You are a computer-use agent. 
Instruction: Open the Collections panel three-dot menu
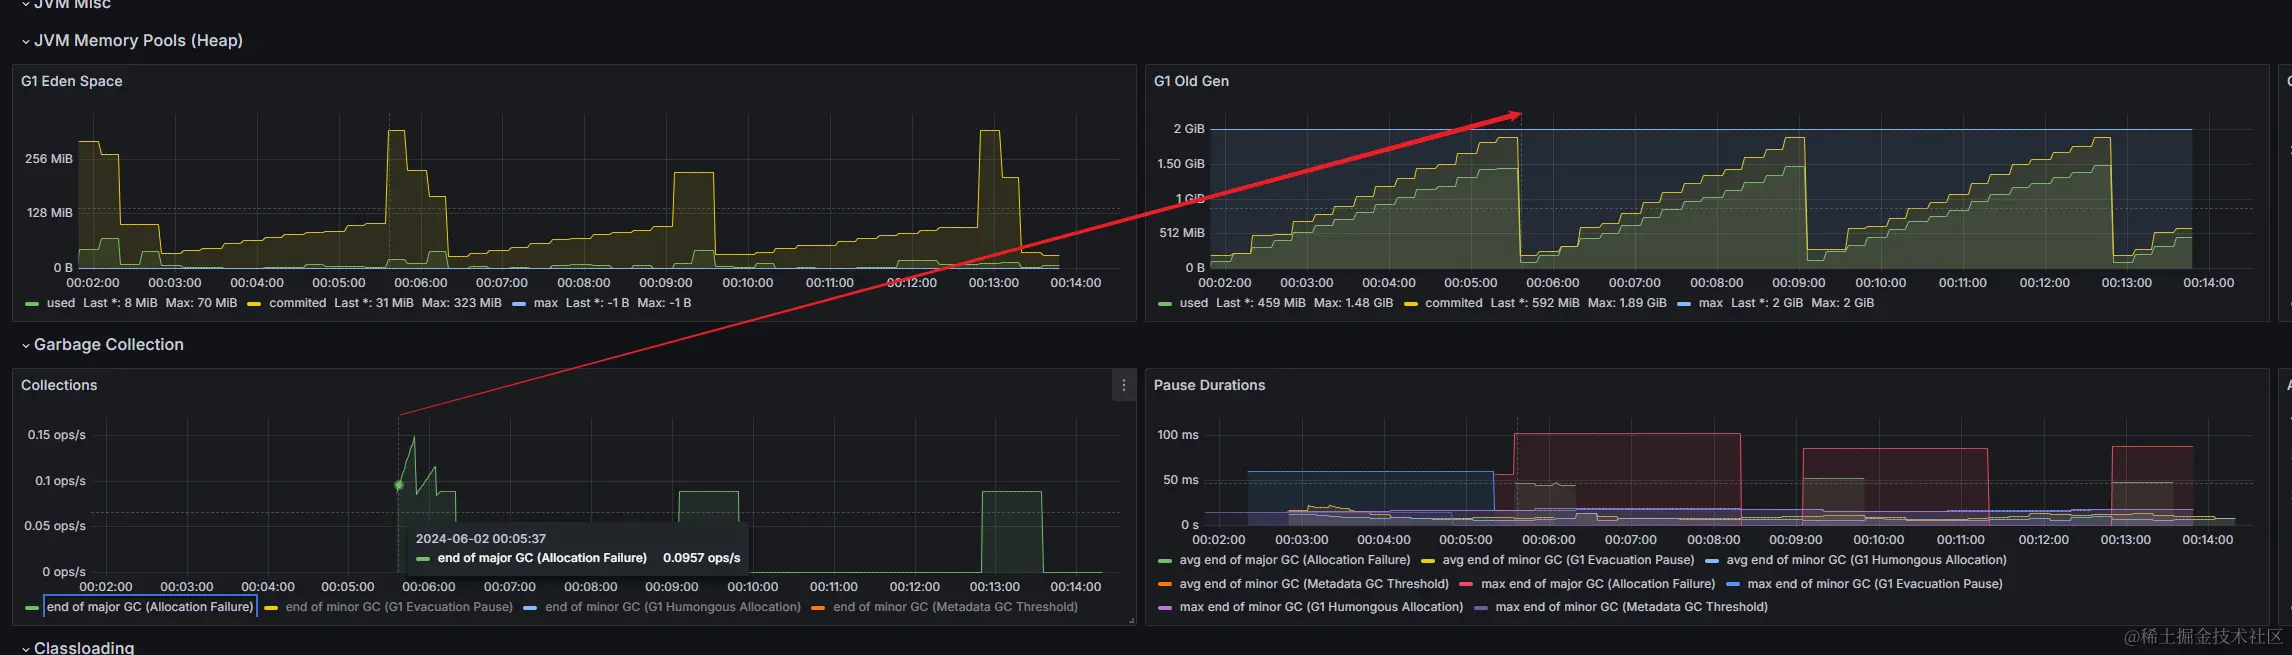click(x=1123, y=385)
